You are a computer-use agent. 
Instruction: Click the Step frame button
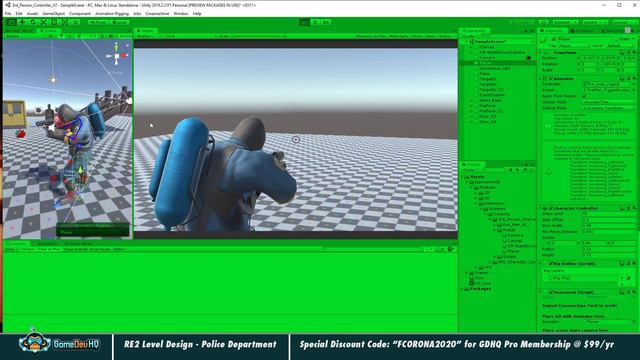pyautogui.click(x=326, y=22)
